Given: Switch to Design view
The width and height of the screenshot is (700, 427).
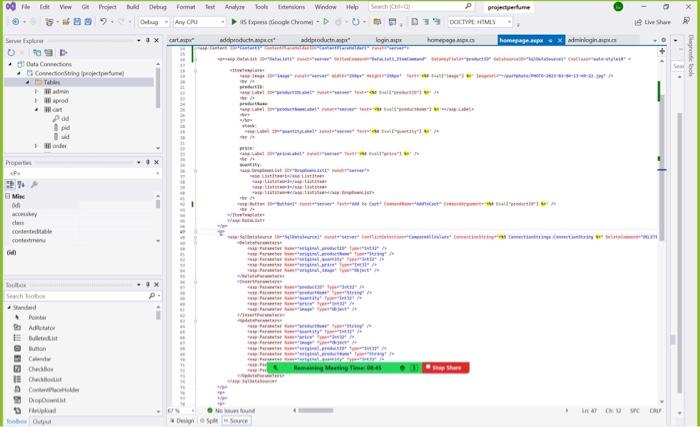Looking at the screenshot, I should click(182, 421).
